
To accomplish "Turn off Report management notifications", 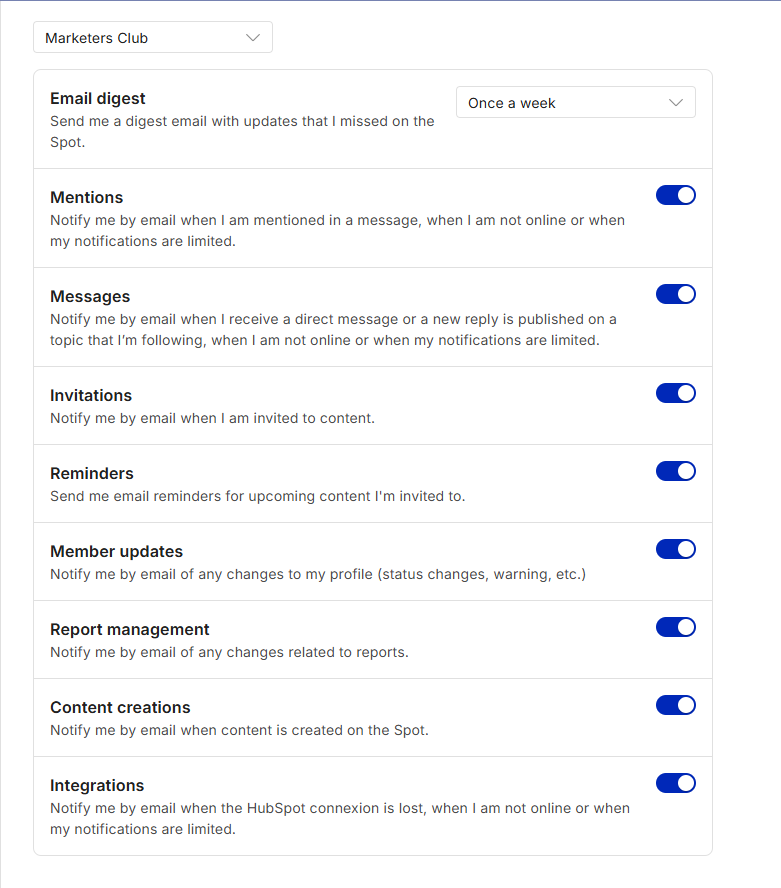I will (676, 627).
